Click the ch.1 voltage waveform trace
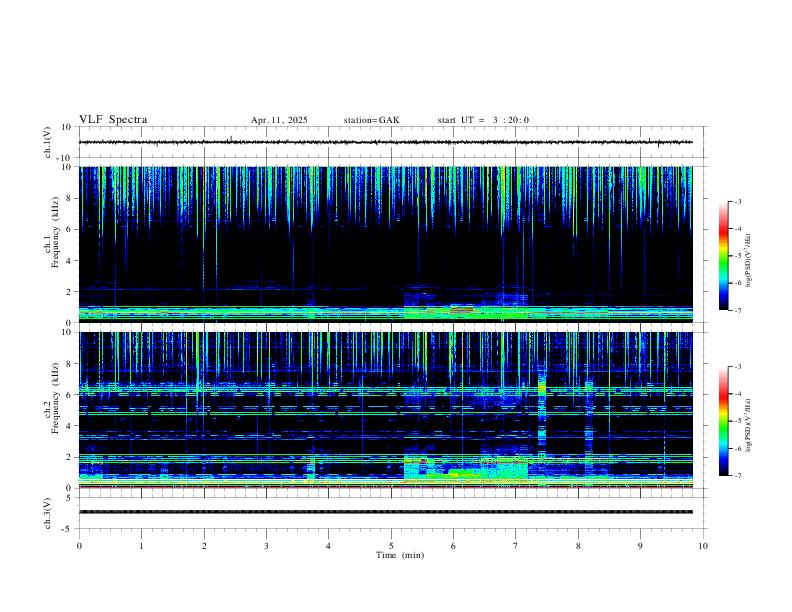 385,142
